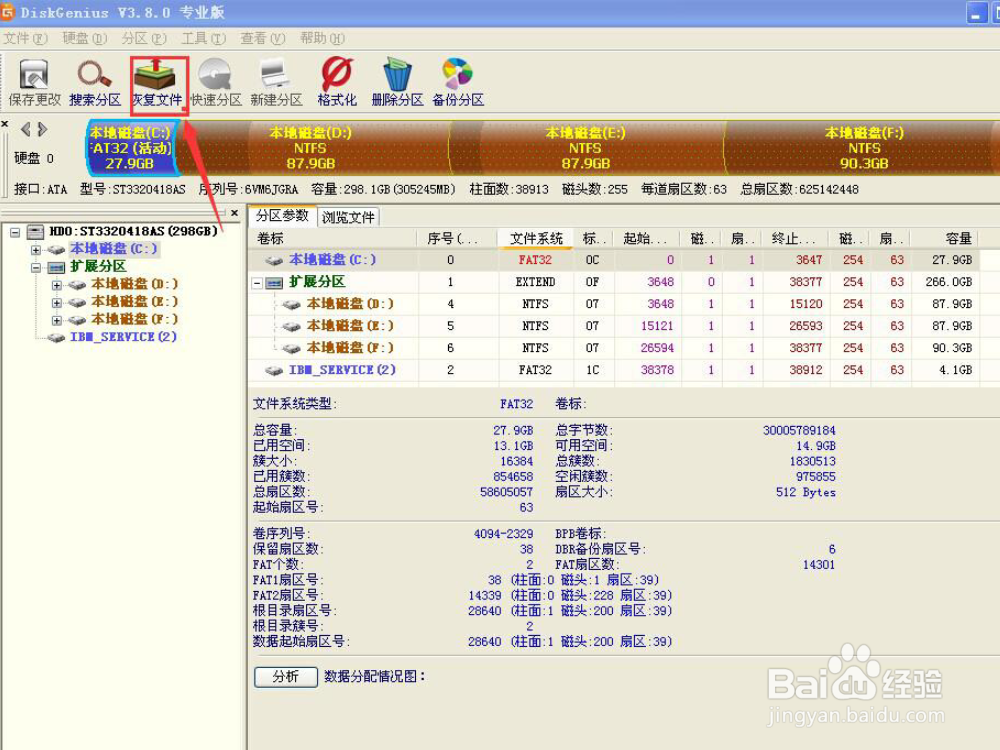Select 本地磁盘(D:) tree item
This screenshot has width=1000, height=750.
tap(134, 284)
